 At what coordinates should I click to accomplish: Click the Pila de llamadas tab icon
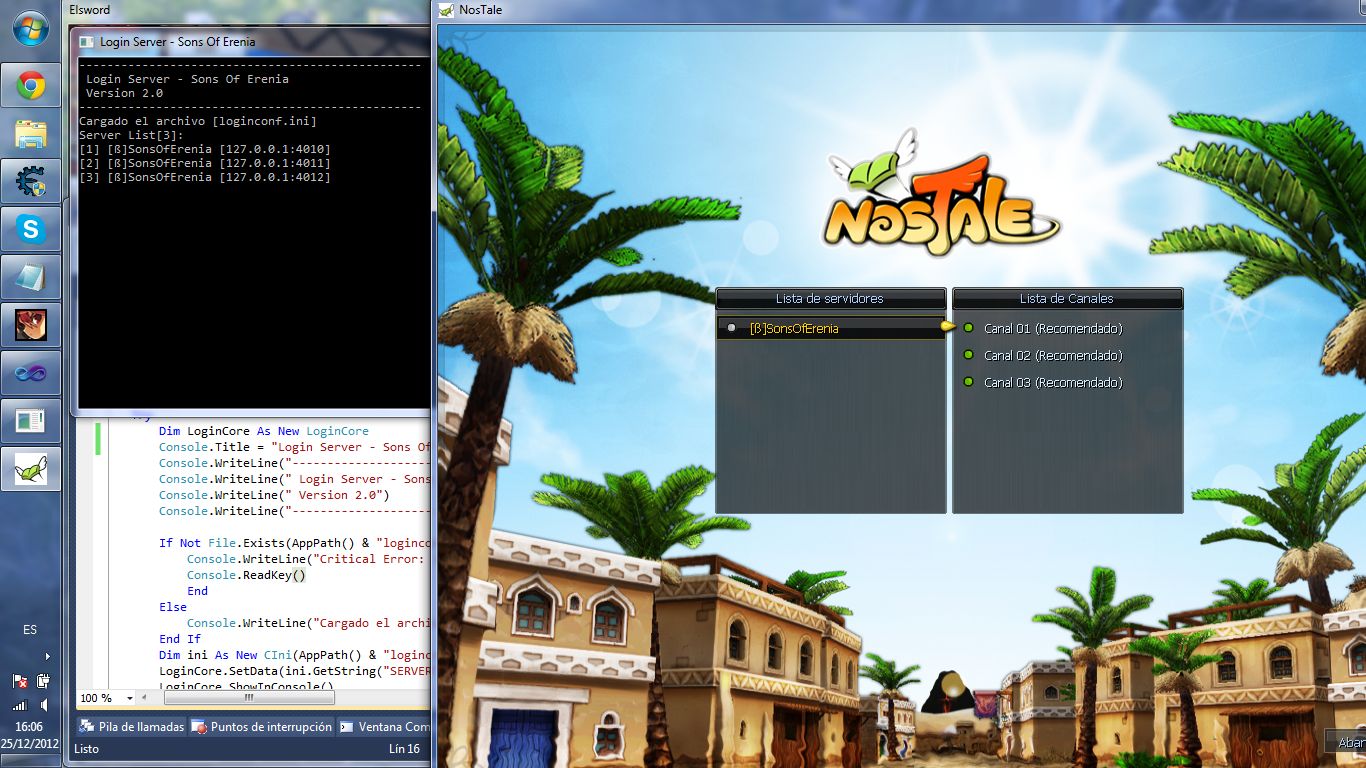coord(88,727)
